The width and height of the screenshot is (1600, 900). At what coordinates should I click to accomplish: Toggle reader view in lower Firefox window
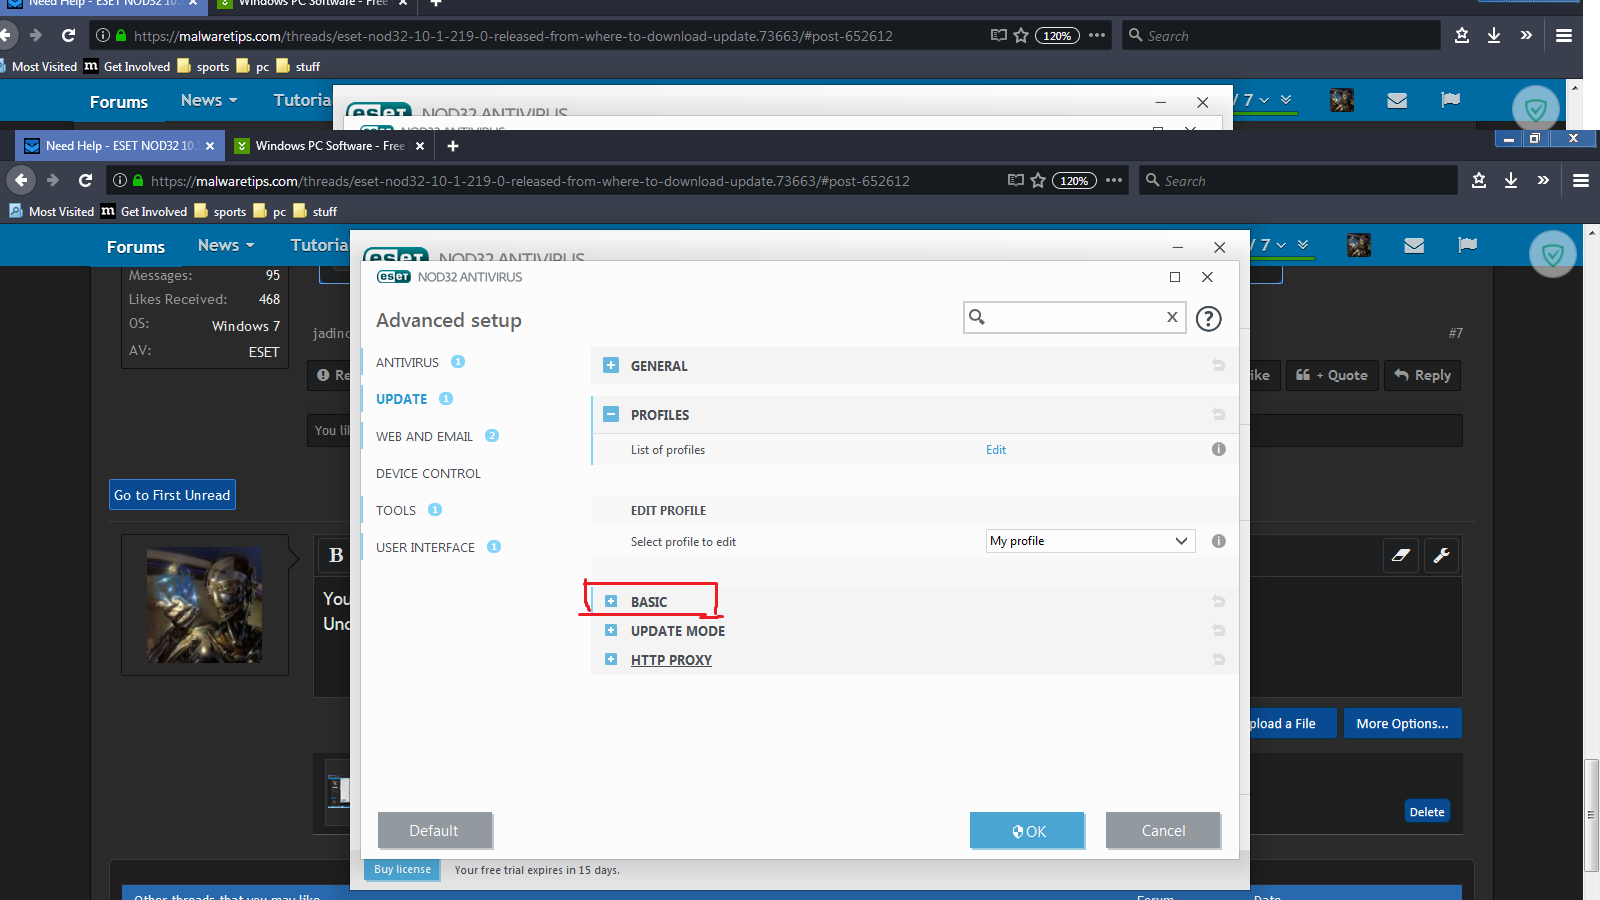pyautogui.click(x=1016, y=180)
